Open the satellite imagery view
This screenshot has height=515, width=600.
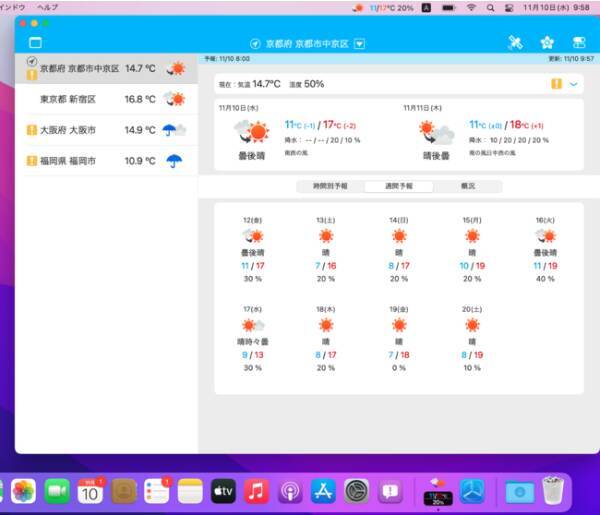click(515, 43)
